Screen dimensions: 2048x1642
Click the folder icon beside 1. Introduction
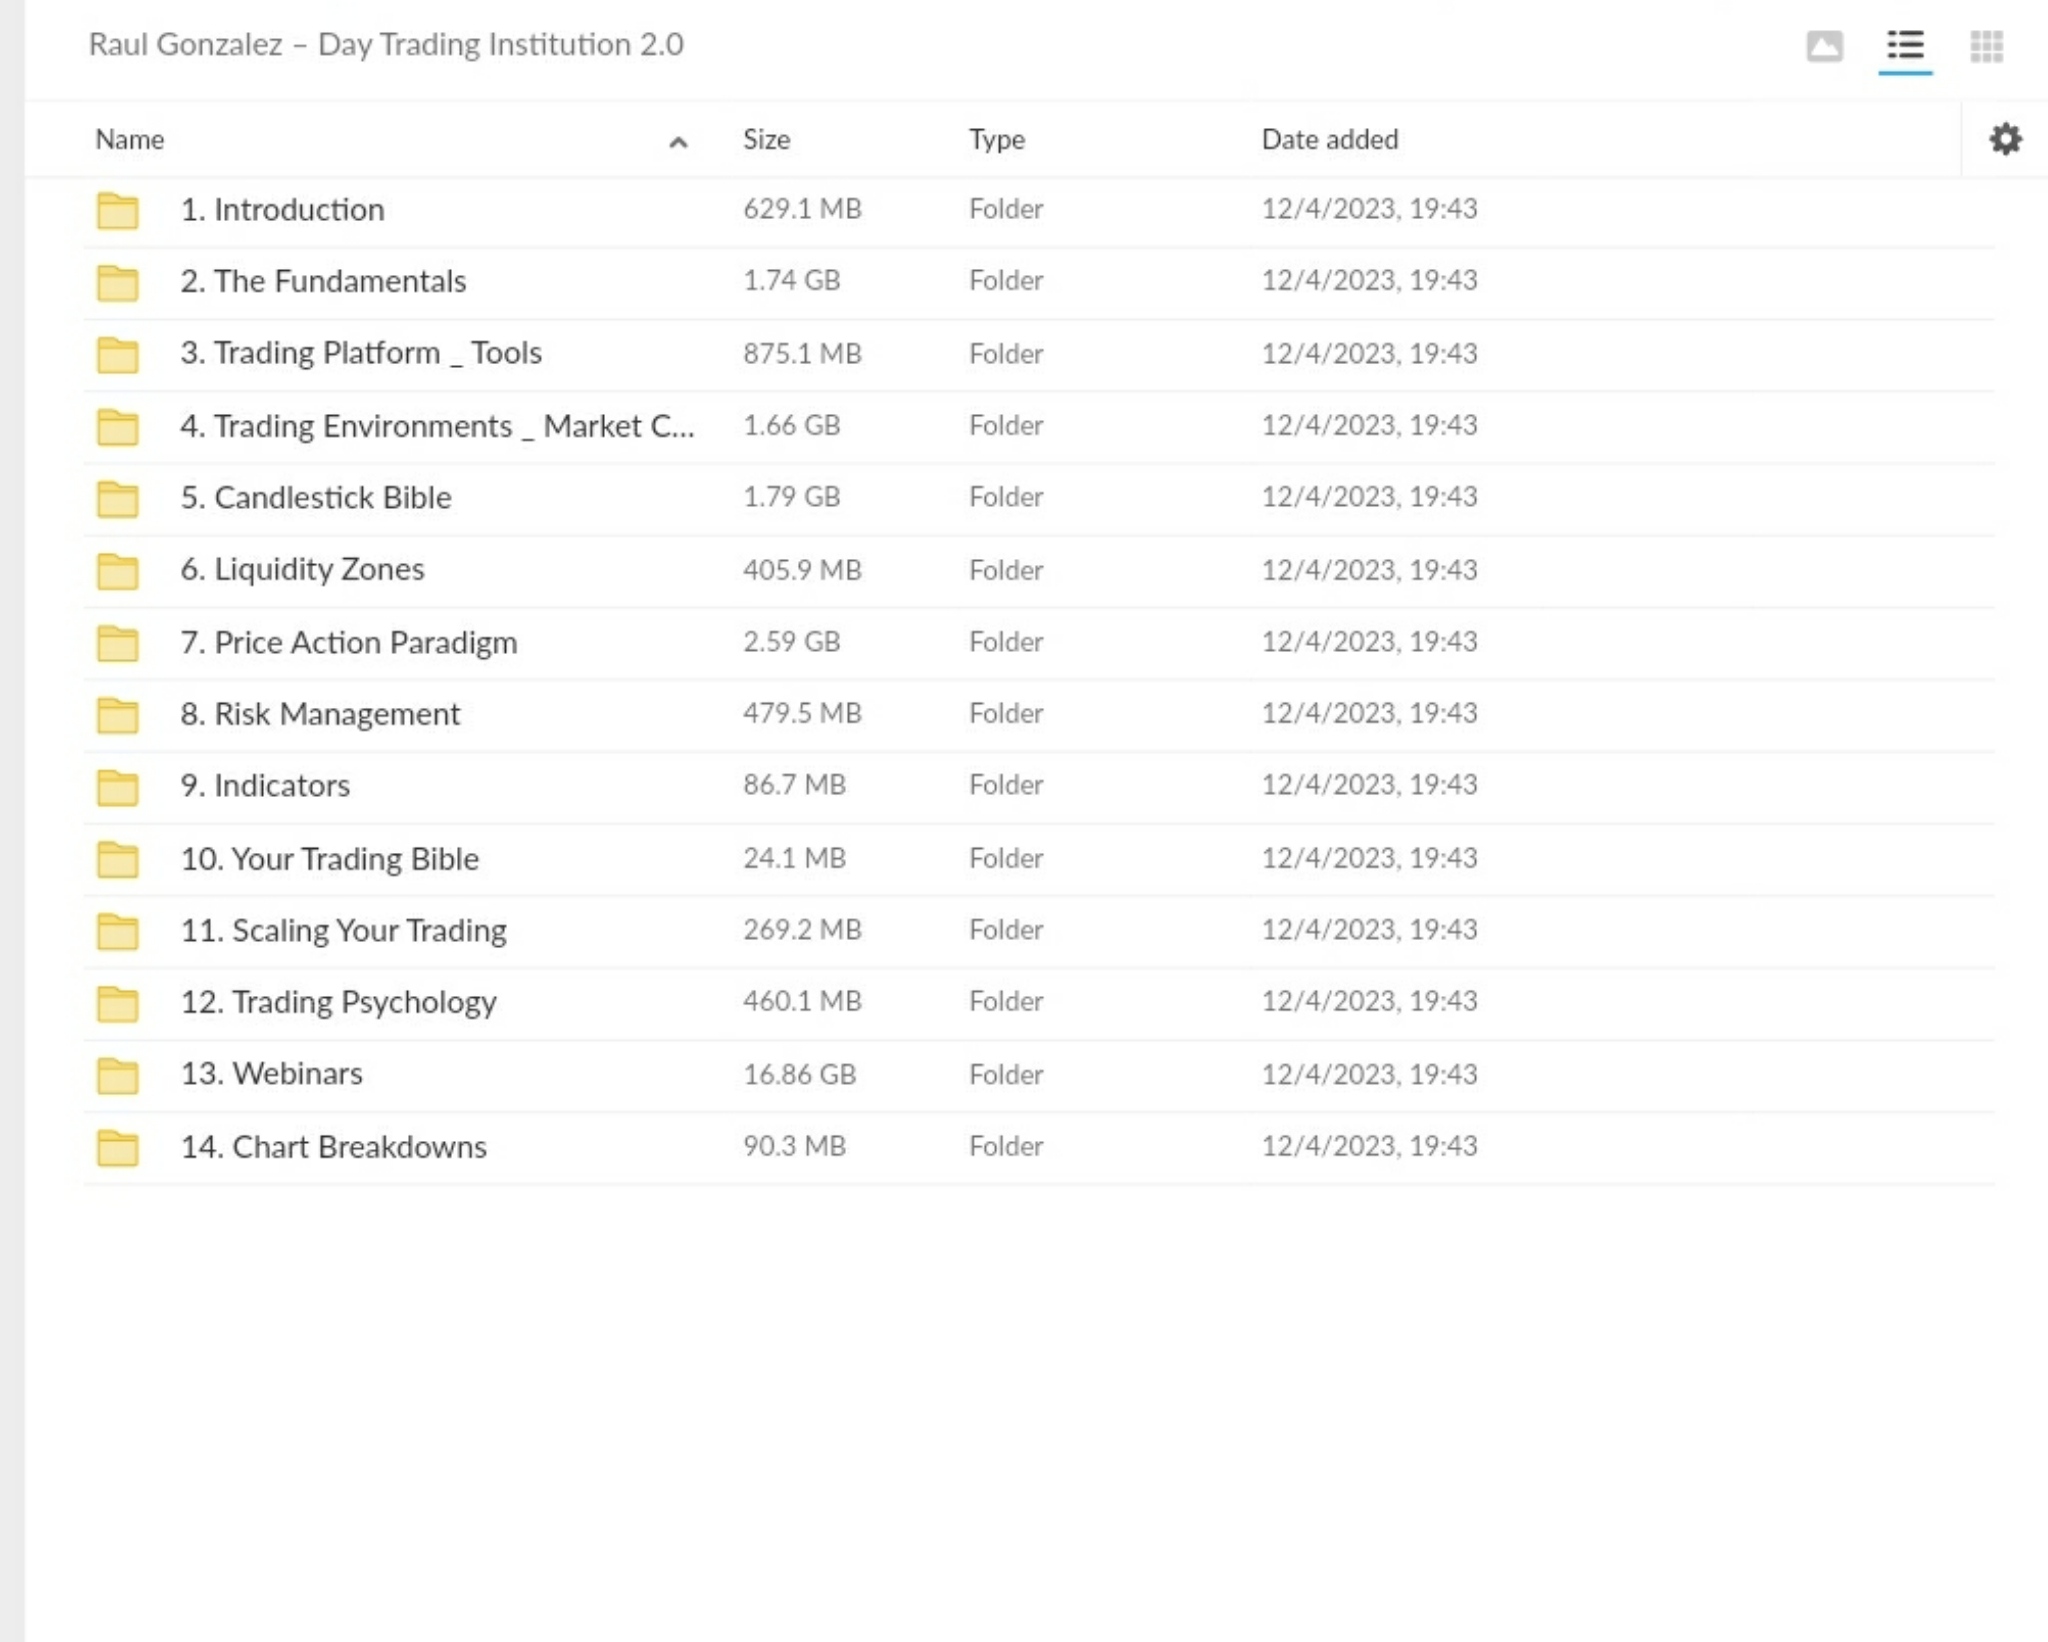pyautogui.click(x=118, y=210)
